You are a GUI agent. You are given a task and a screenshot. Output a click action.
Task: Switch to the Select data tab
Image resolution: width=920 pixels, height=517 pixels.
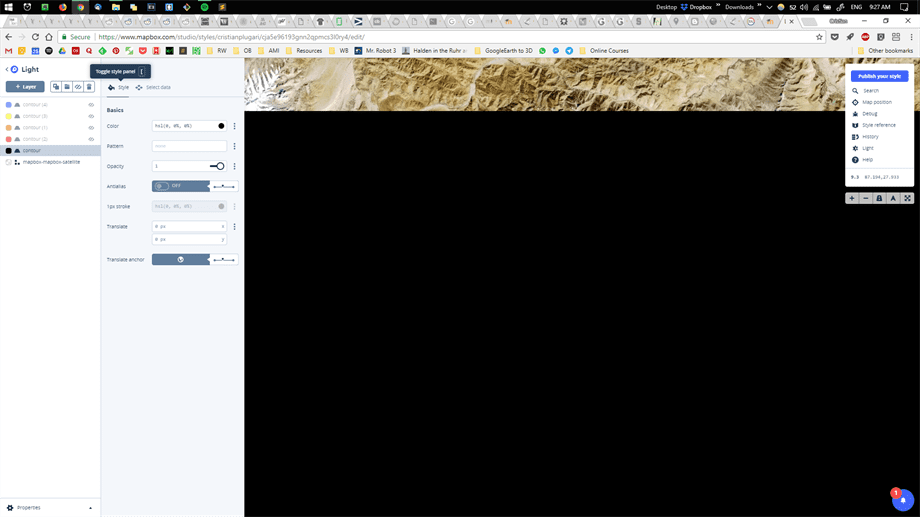(x=153, y=87)
